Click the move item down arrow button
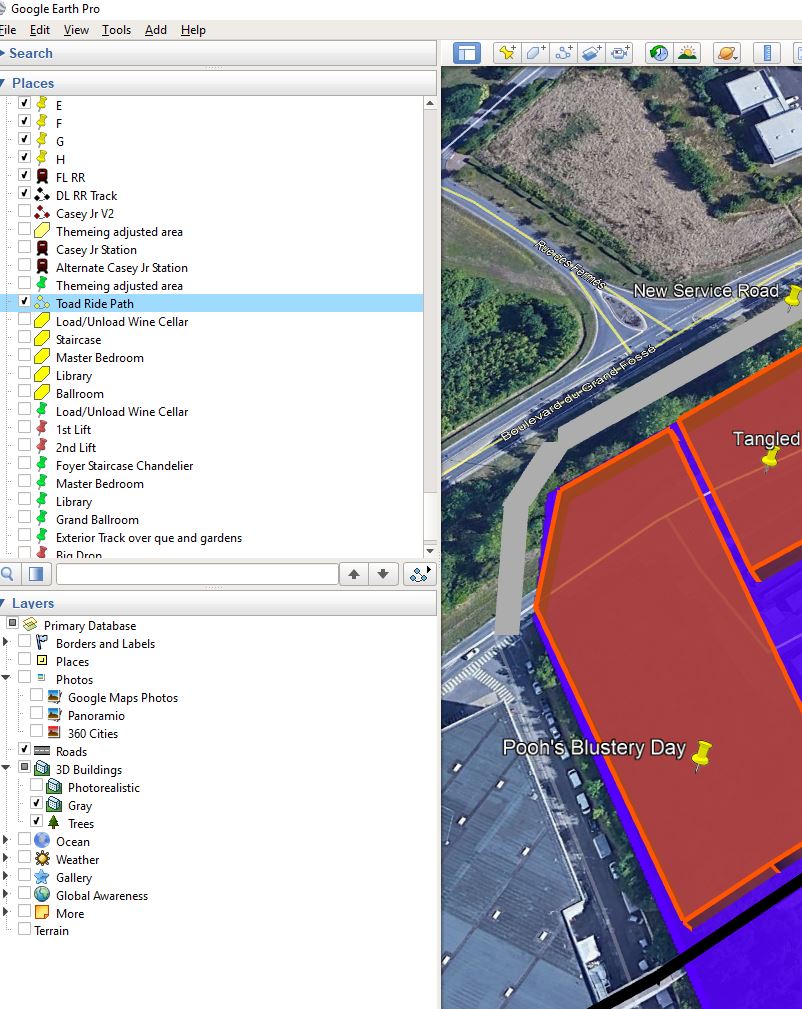The height and width of the screenshot is (1009, 802). tap(382, 574)
